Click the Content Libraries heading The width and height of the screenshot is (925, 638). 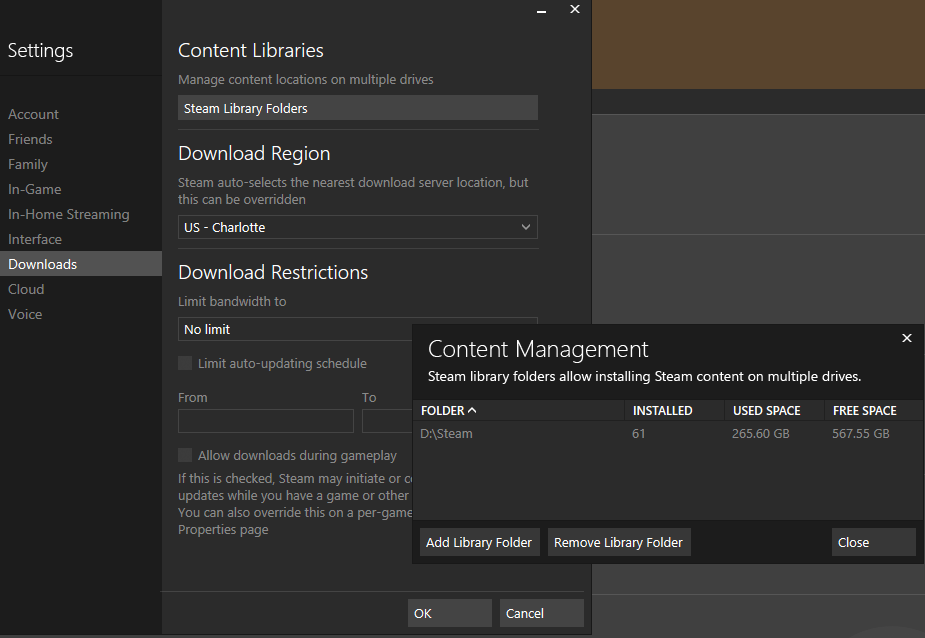251,51
